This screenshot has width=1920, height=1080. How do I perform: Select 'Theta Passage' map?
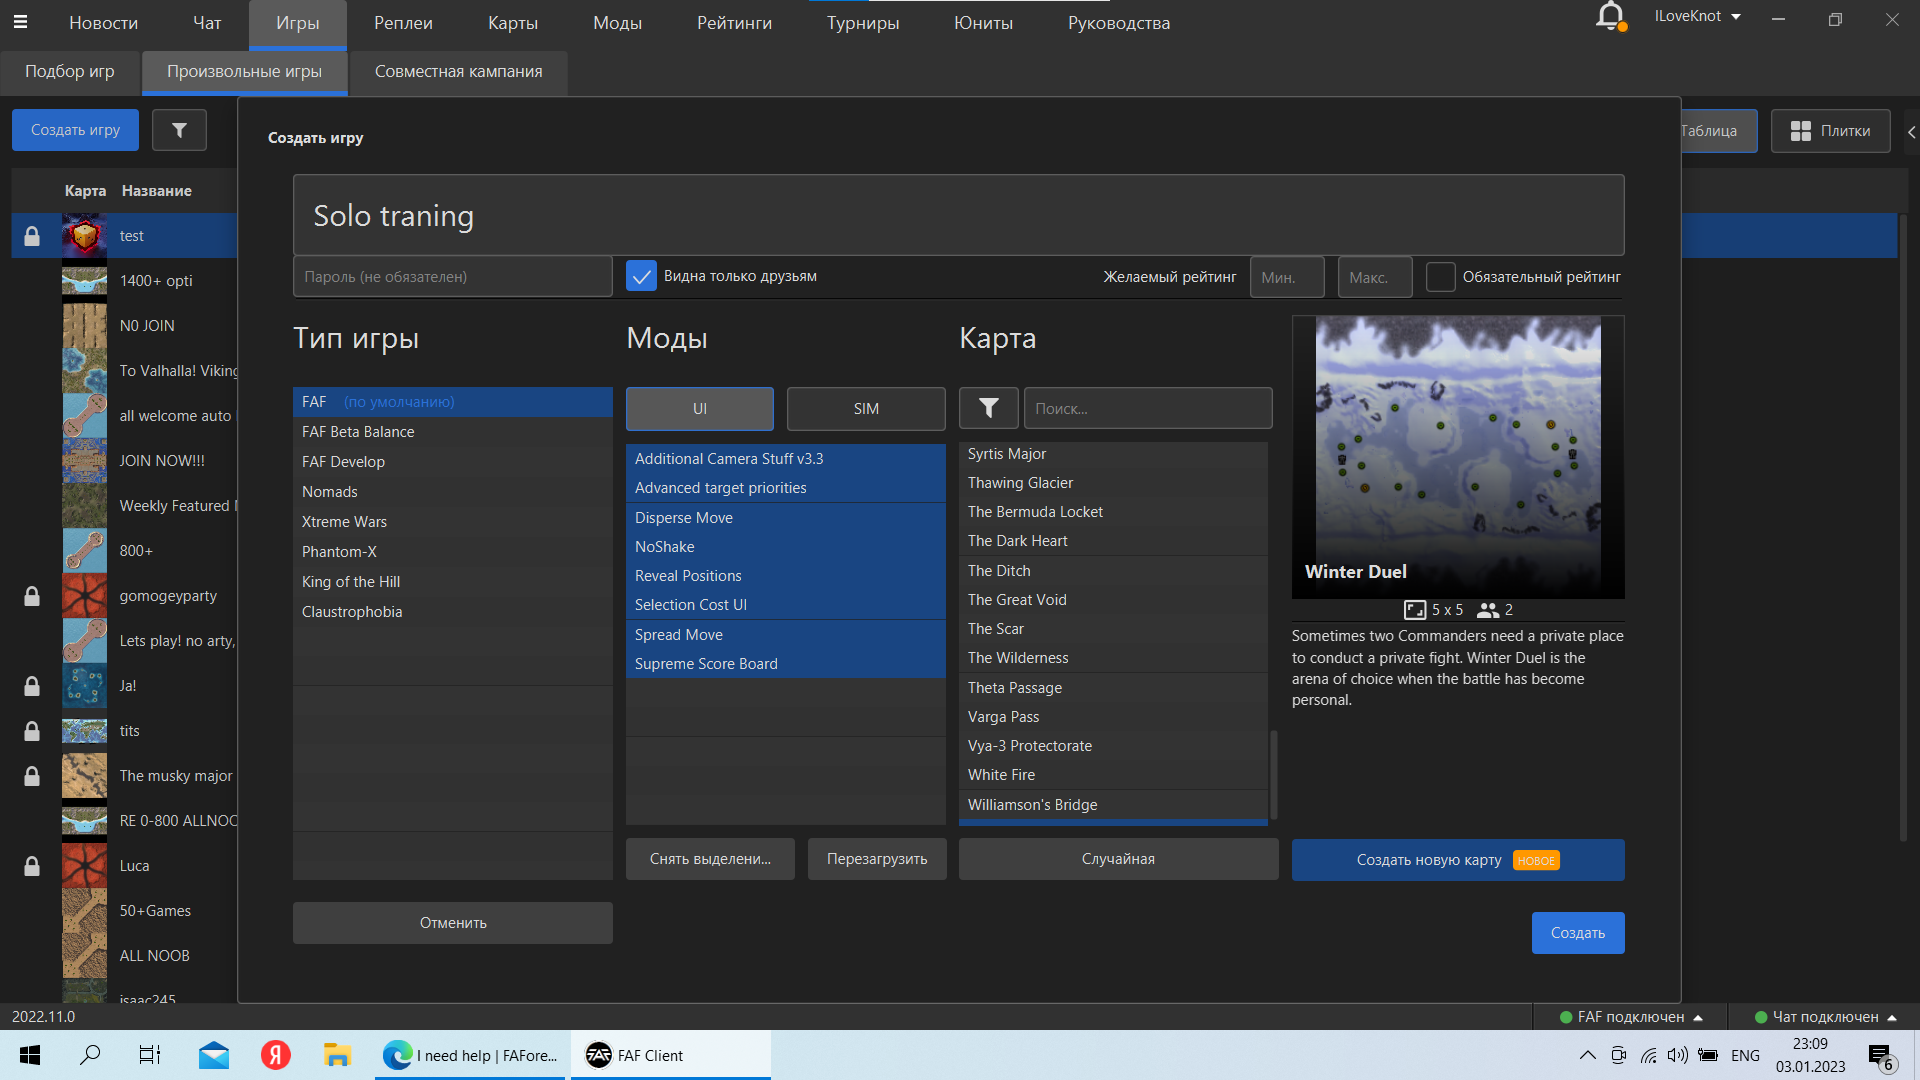click(x=1113, y=688)
